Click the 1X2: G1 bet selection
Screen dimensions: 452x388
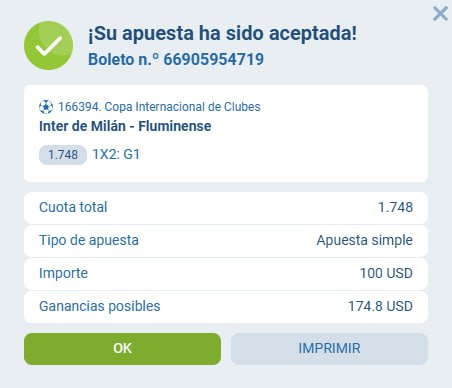[116, 154]
